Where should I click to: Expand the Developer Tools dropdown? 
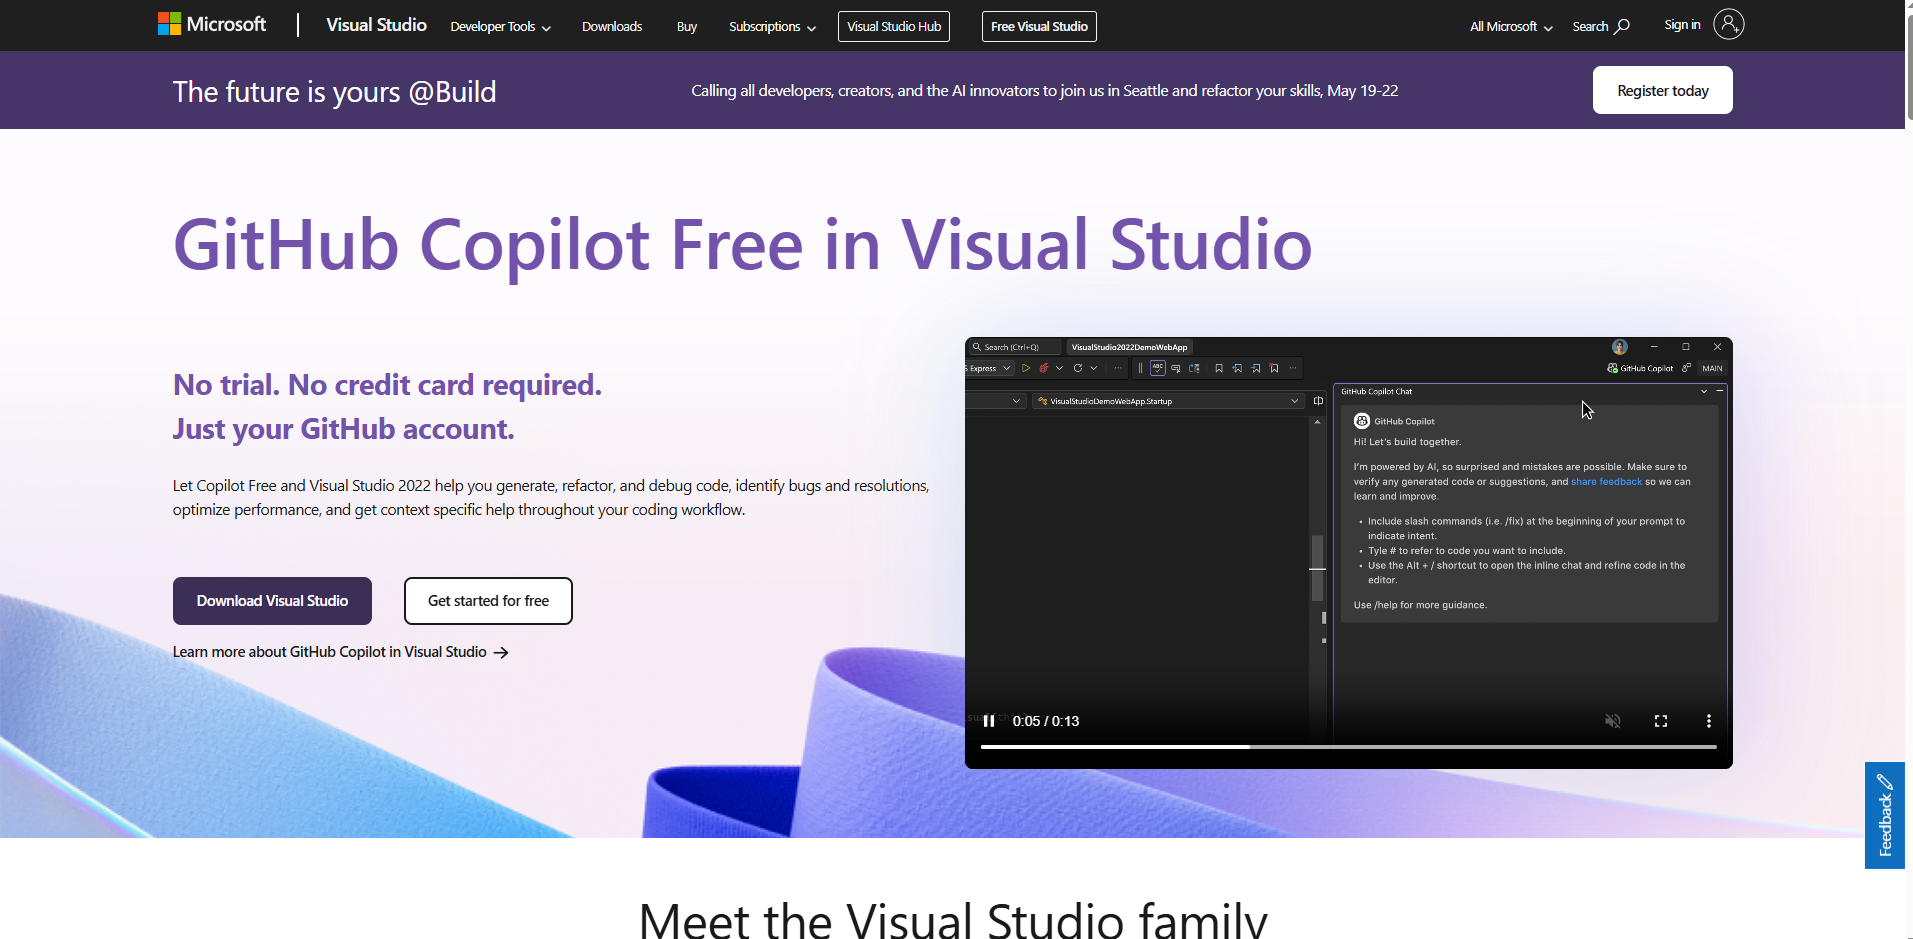pyautogui.click(x=500, y=27)
